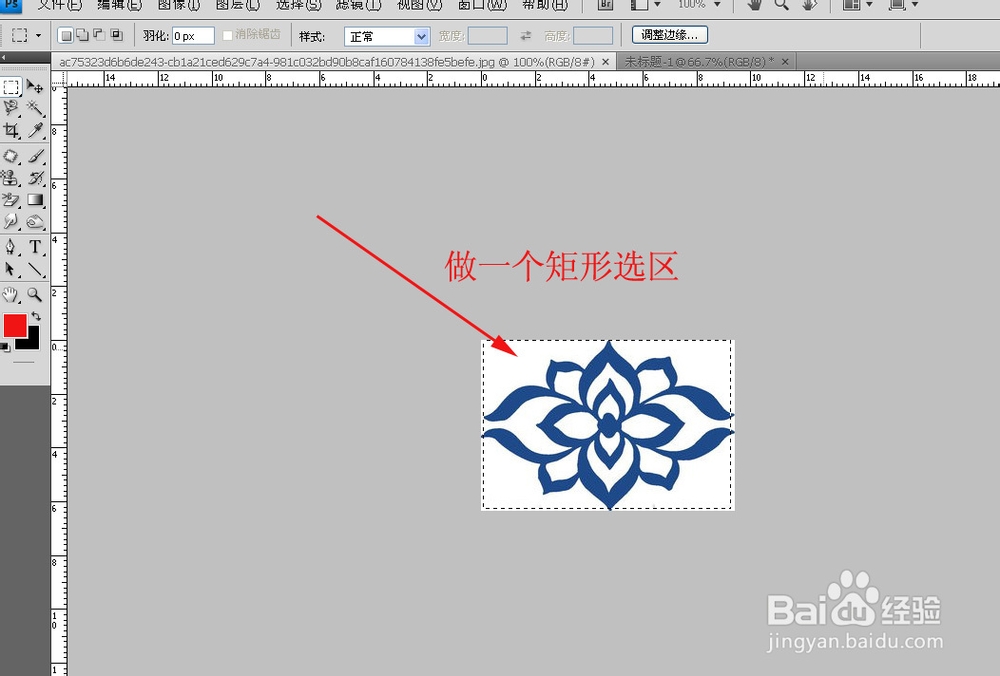
Task: Click the 宽度 width input field
Action: point(487,36)
